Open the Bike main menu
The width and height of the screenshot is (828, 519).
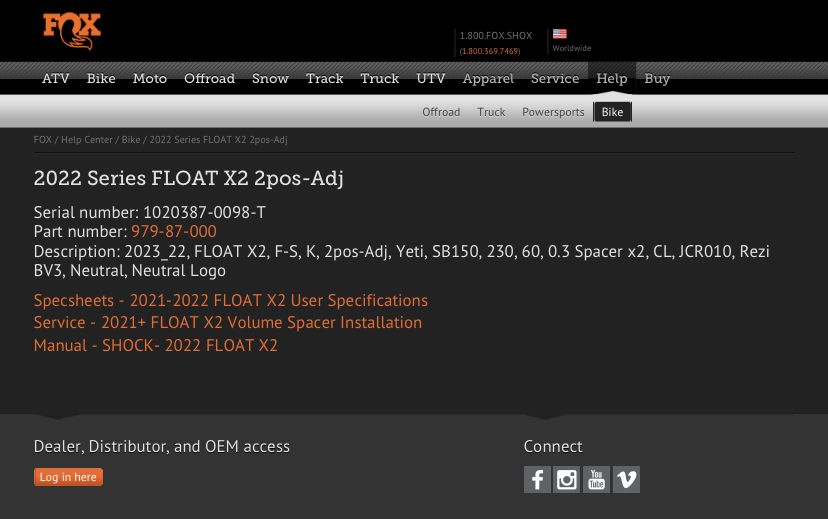tap(101, 78)
